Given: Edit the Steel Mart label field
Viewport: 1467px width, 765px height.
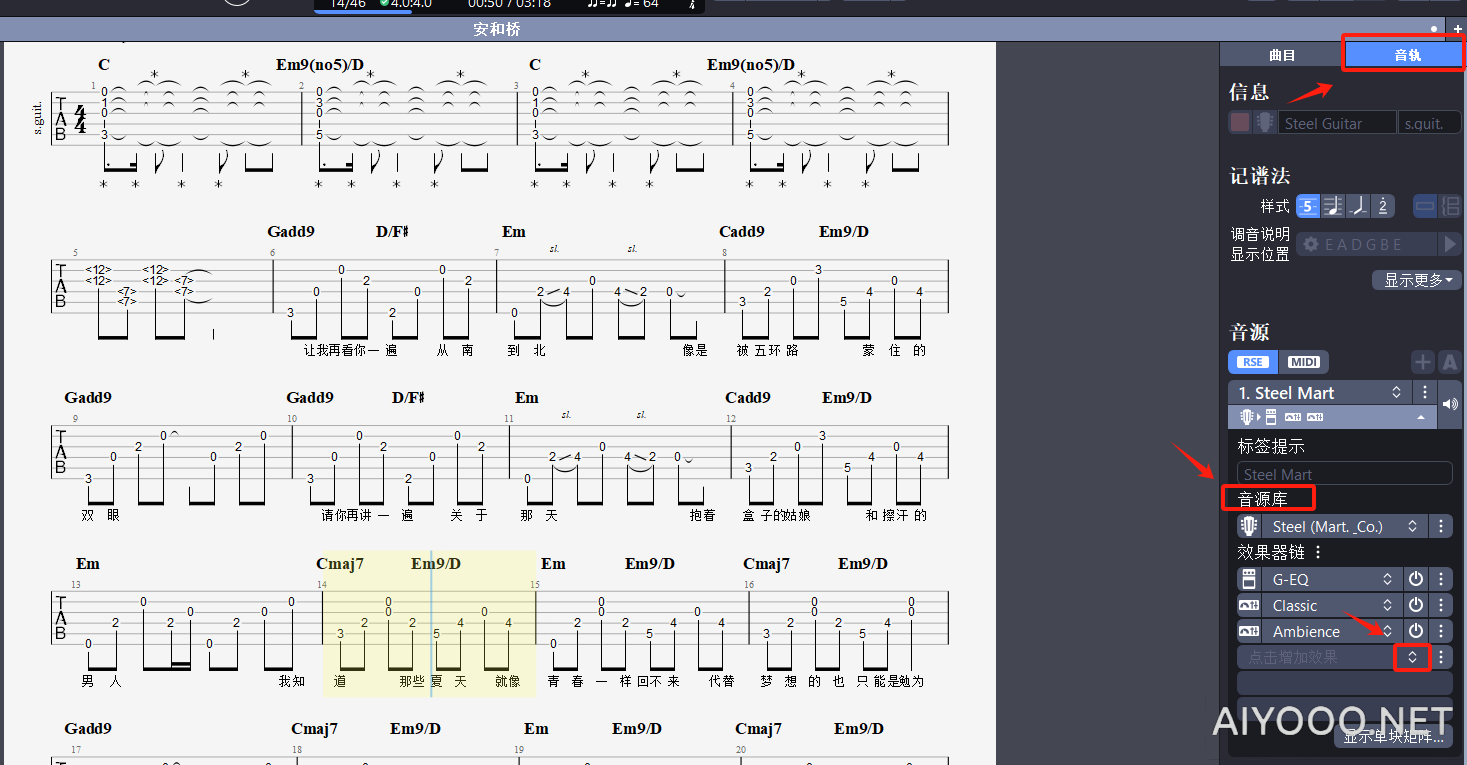Looking at the screenshot, I should 1345,474.
